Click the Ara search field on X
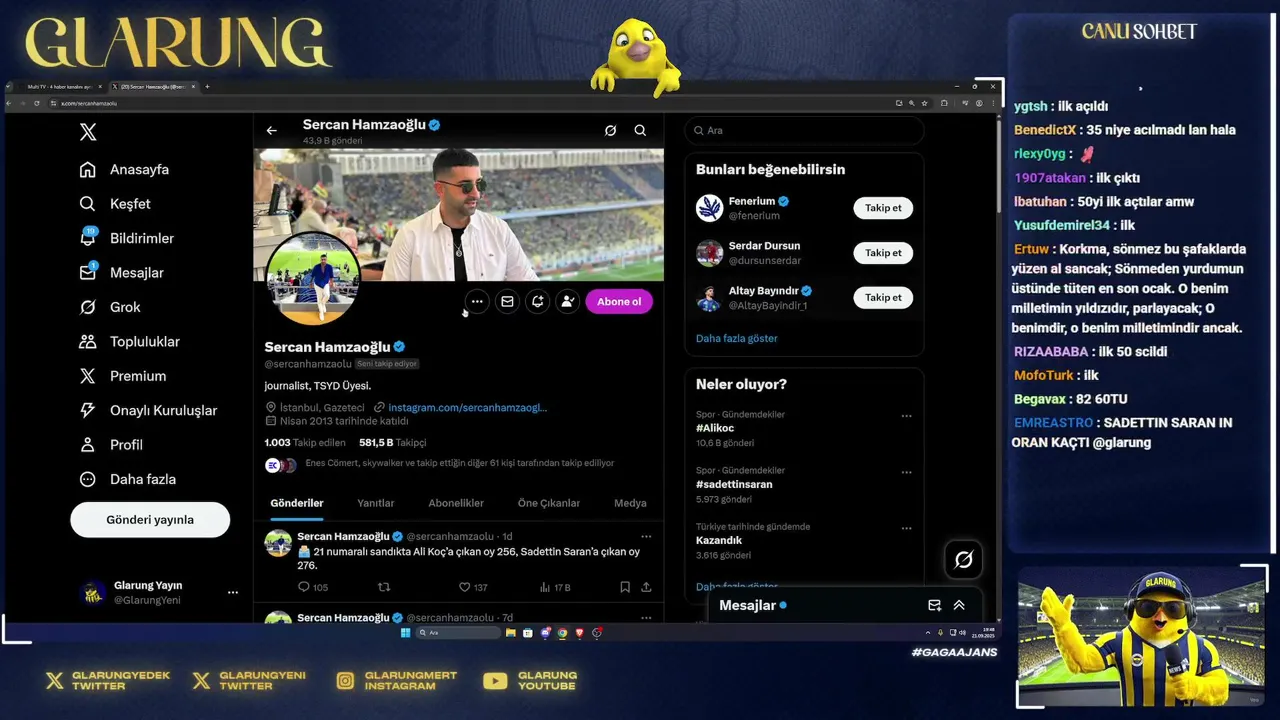The image size is (1280, 720). tap(804, 130)
